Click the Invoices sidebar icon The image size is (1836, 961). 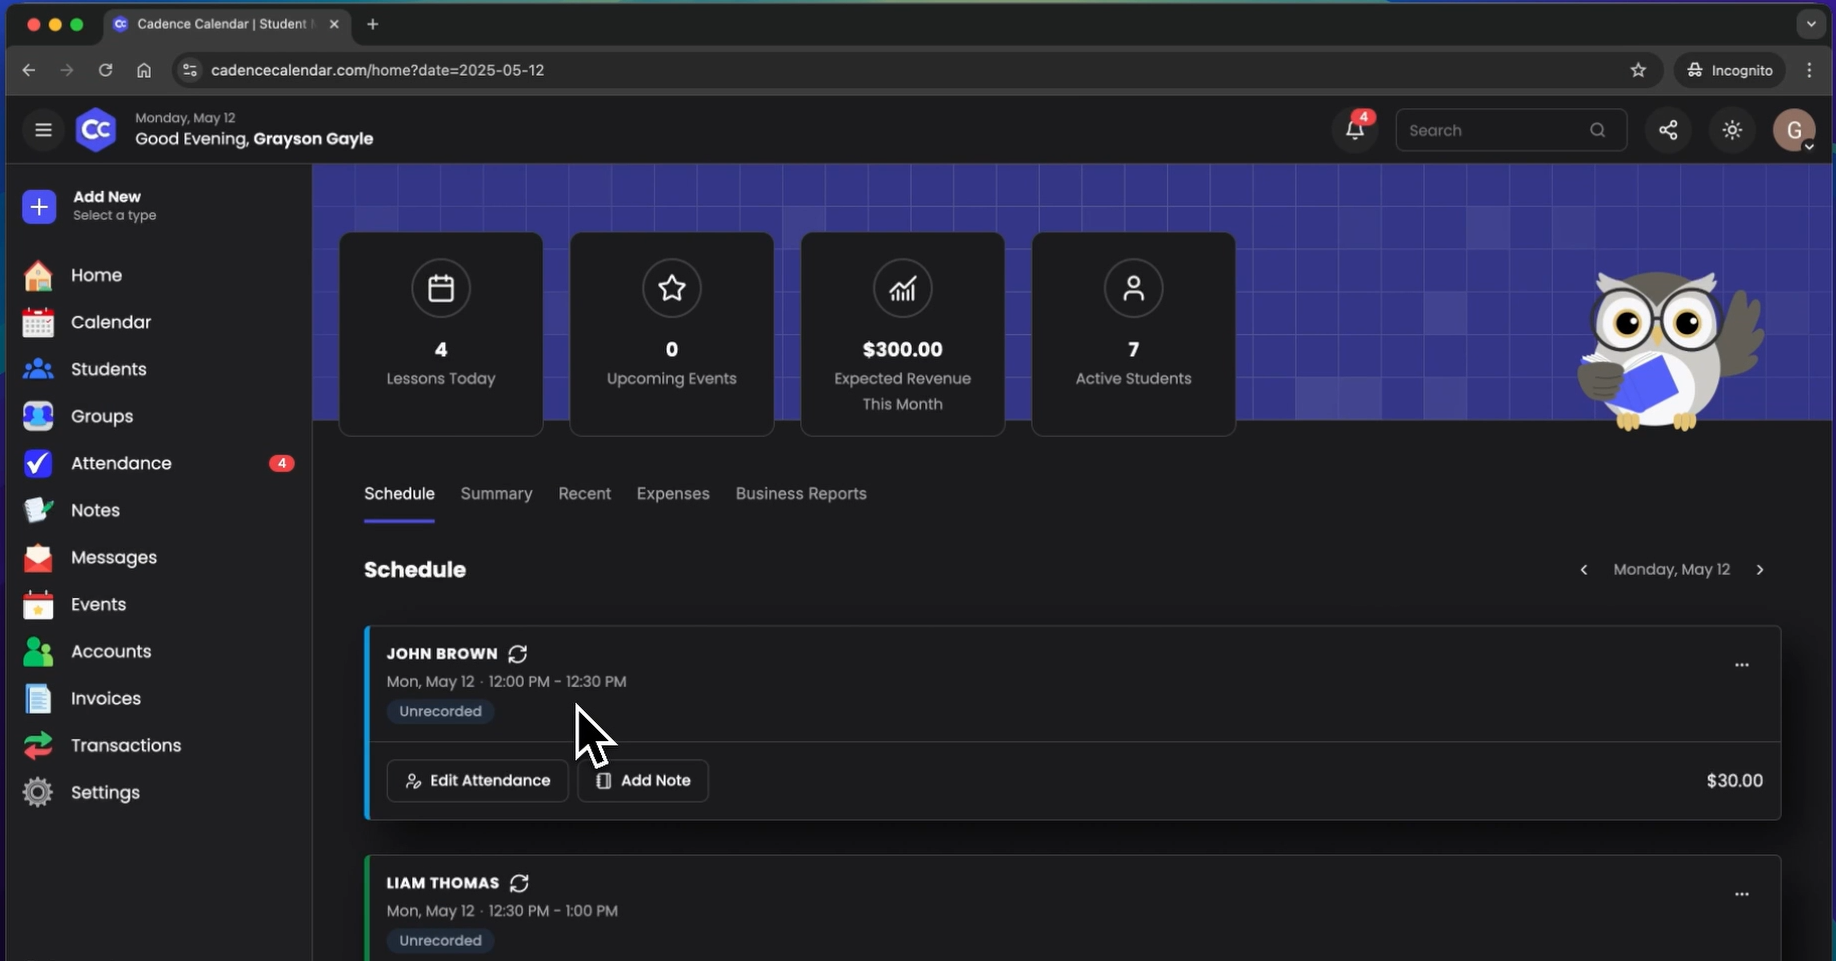point(37,699)
